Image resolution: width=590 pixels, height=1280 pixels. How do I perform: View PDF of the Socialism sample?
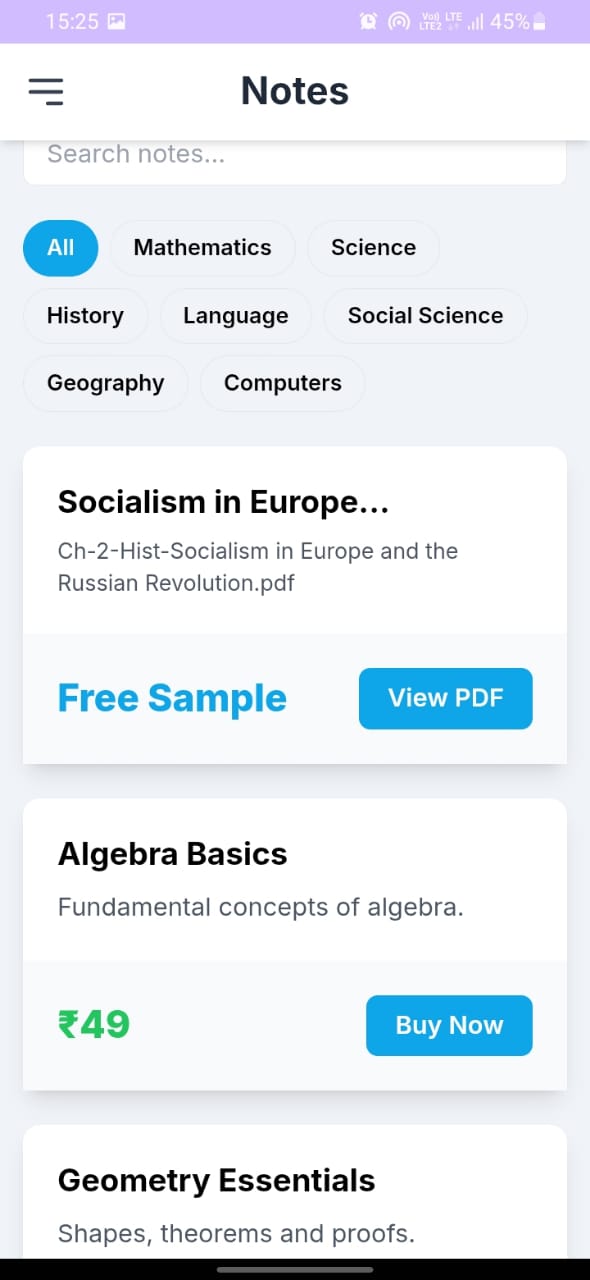tap(445, 698)
